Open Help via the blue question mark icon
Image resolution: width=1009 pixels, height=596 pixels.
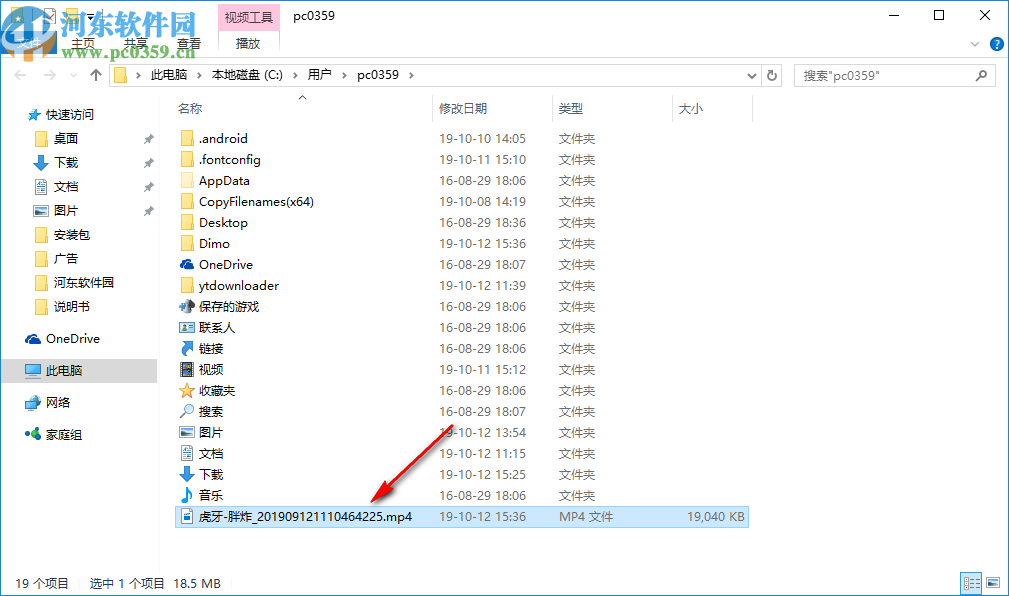(x=996, y=44)
